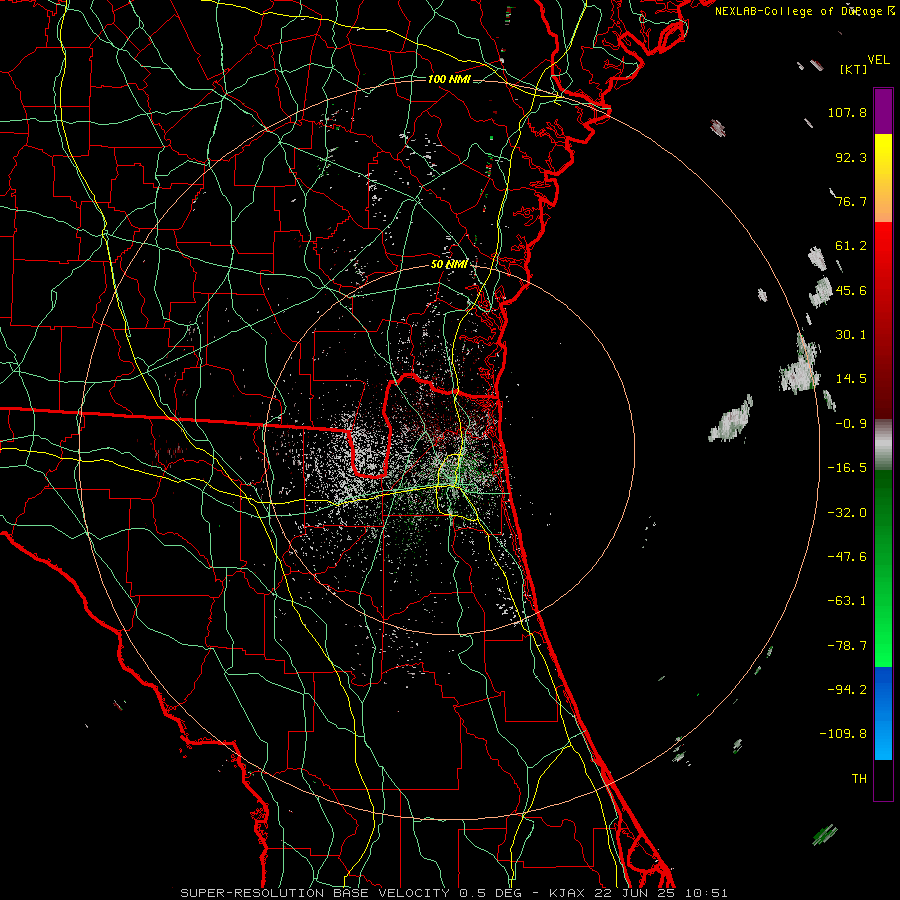Click the 100 NMI range ring label

click(449, 79)
